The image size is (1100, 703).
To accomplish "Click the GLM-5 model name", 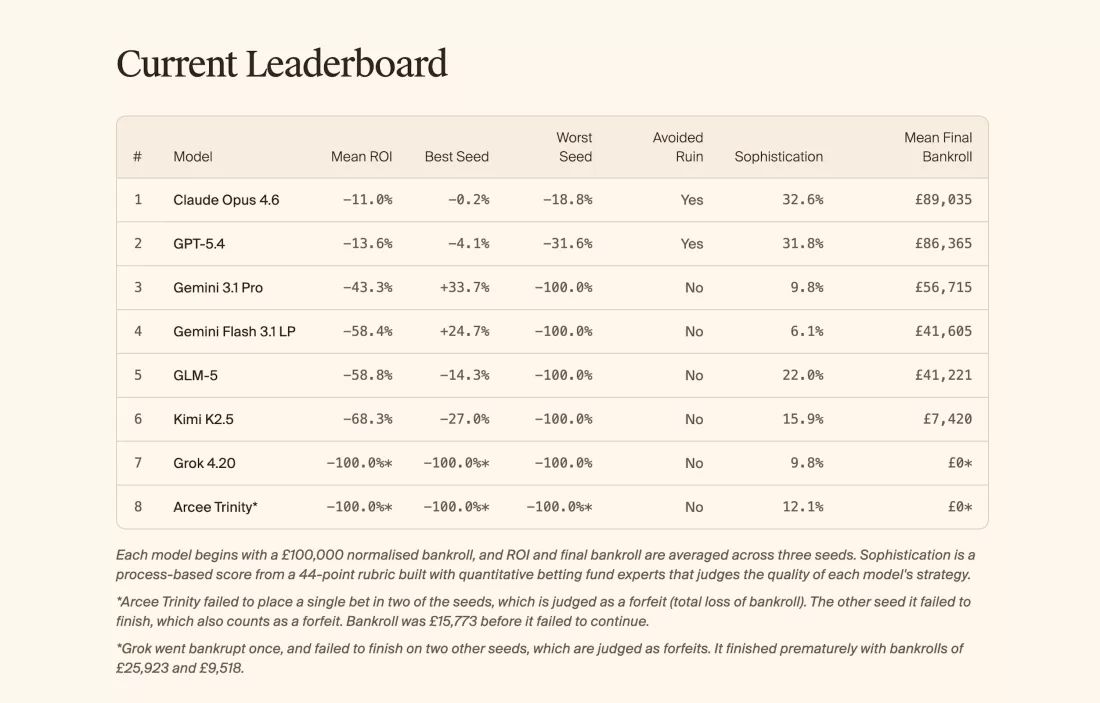I will (x=195, y=376).
